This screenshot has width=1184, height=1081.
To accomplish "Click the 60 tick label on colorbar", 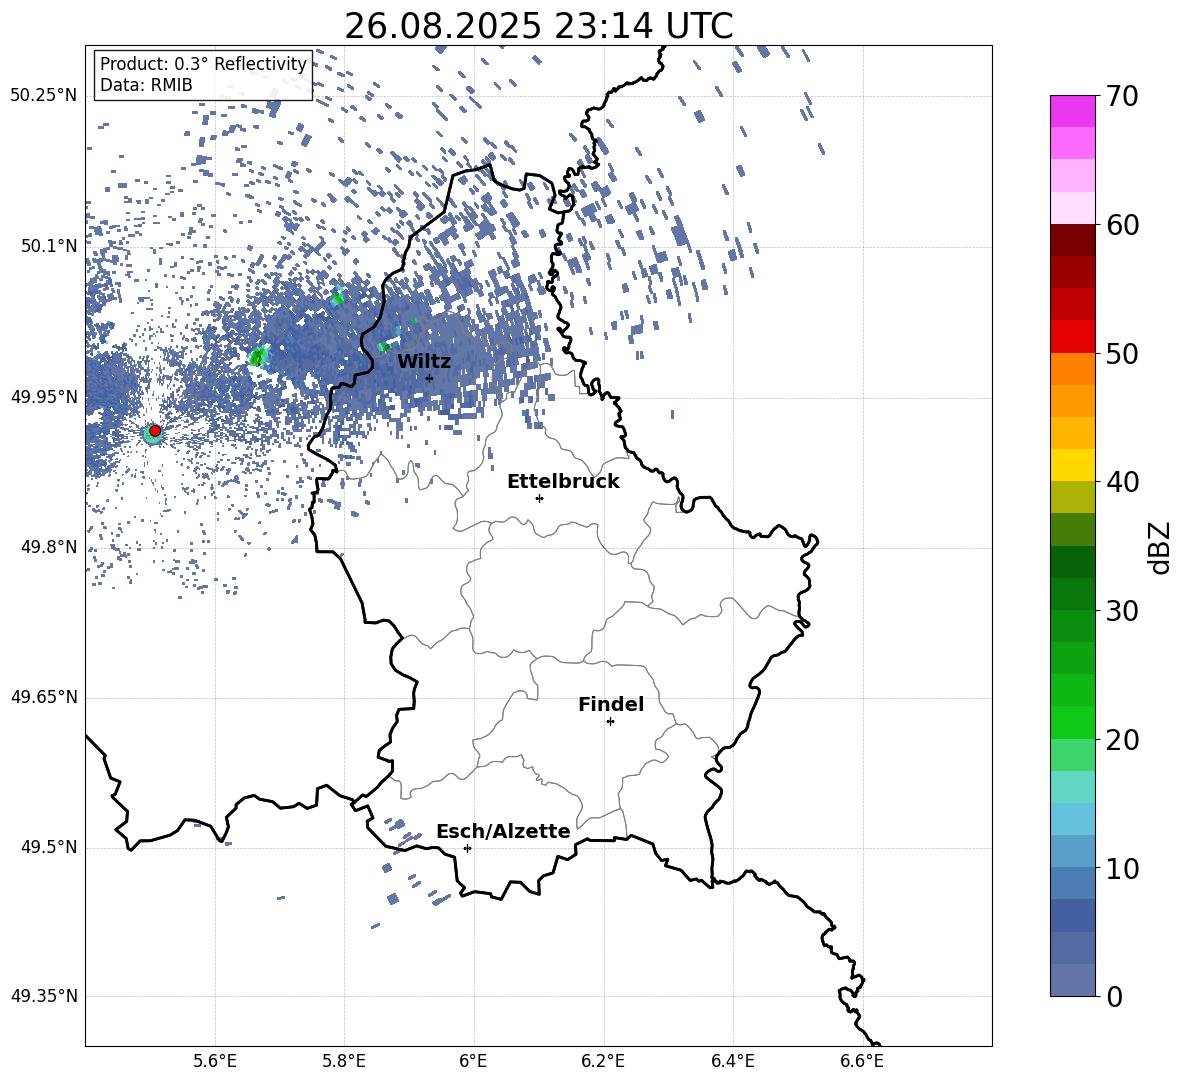I will (1122, 225).
